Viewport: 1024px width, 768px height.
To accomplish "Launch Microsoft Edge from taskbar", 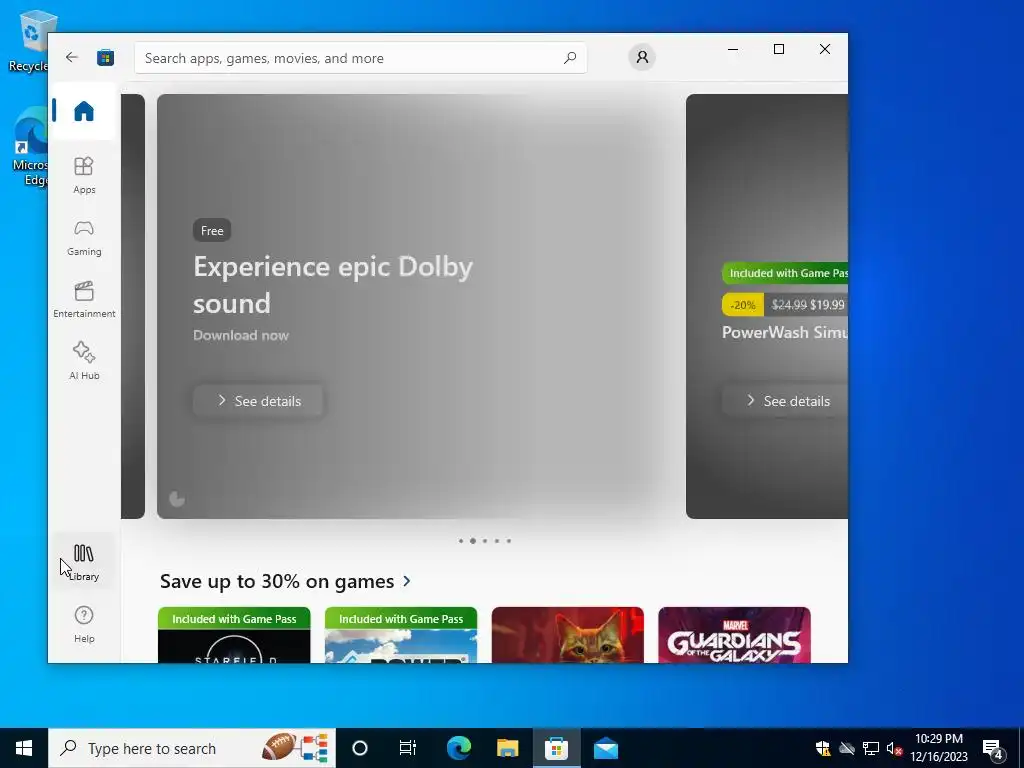I will click(458, 748).
